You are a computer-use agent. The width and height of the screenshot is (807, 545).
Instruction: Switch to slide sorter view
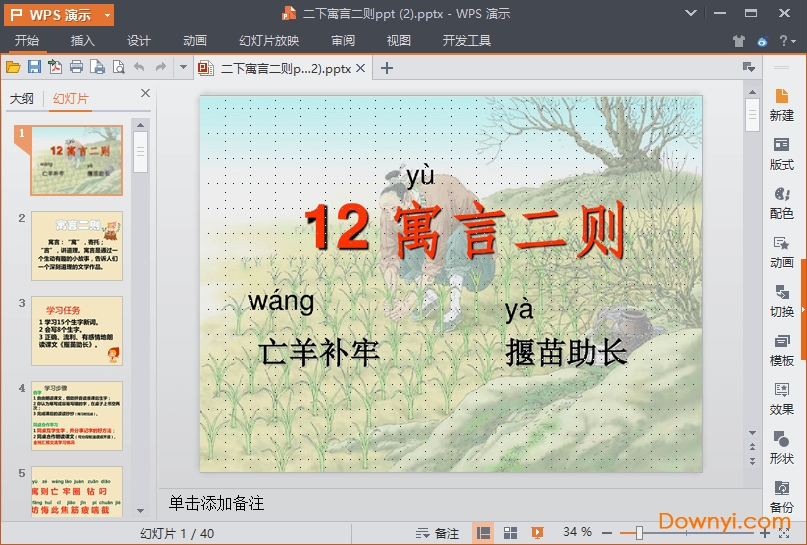pyautogui.click(x=510, y=533)
